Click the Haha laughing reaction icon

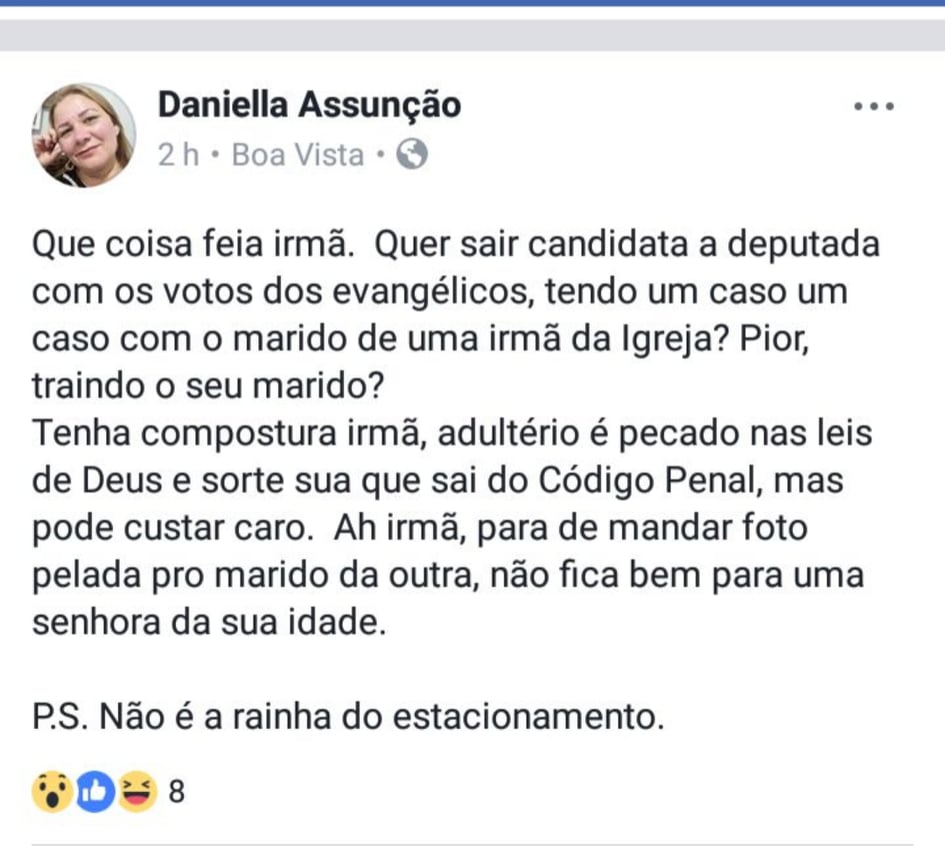(136, 792)
